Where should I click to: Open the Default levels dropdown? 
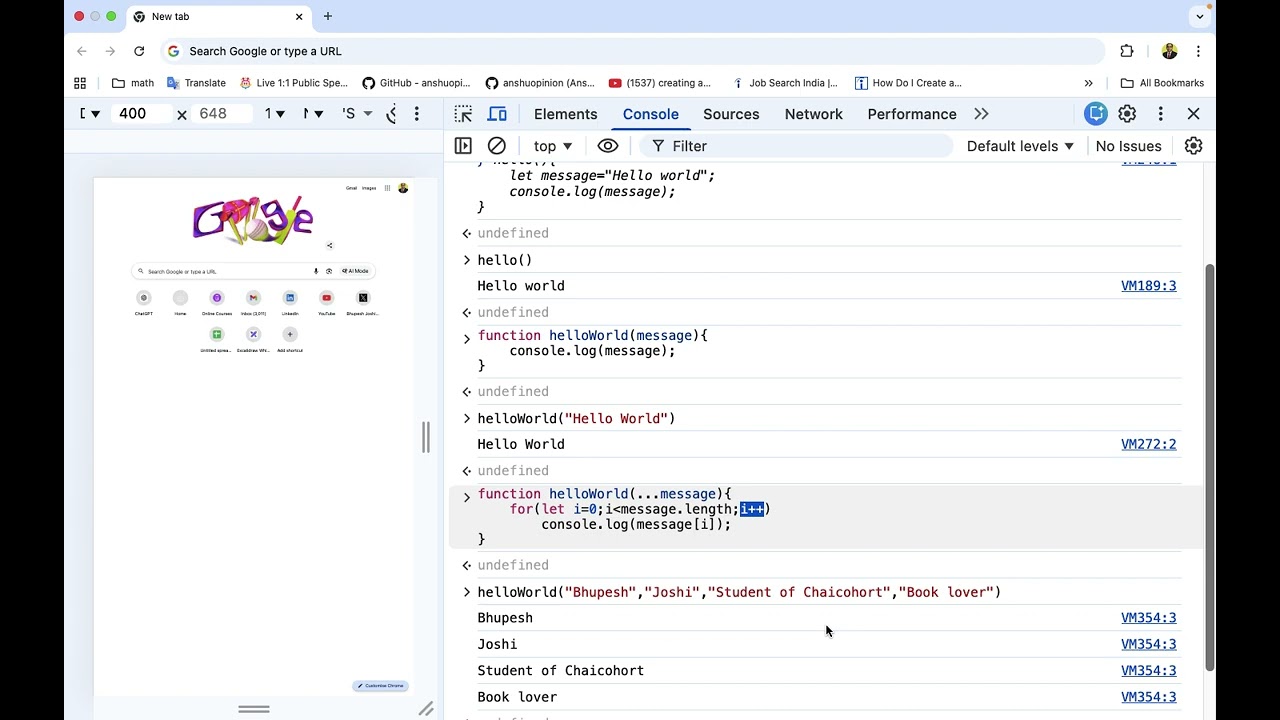point(1020,146)
